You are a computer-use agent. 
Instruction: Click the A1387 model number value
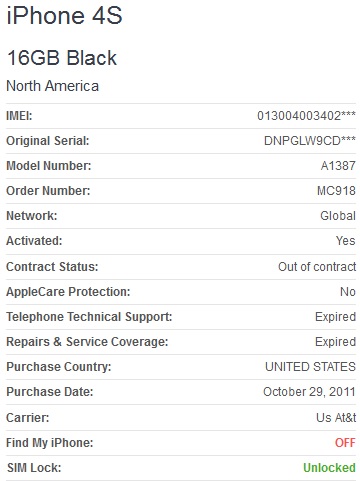338,166
